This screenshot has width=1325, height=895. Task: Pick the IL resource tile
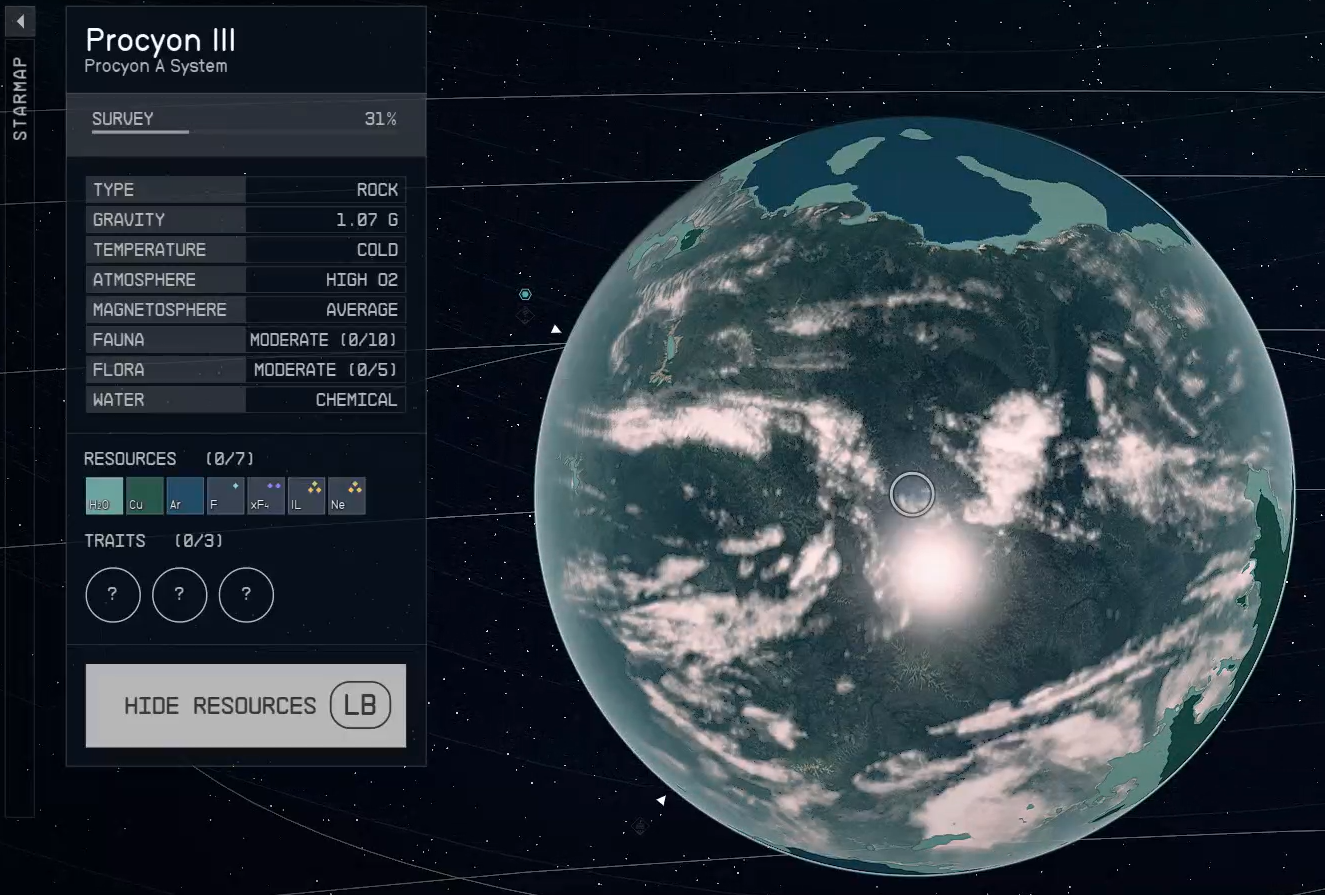306,496
